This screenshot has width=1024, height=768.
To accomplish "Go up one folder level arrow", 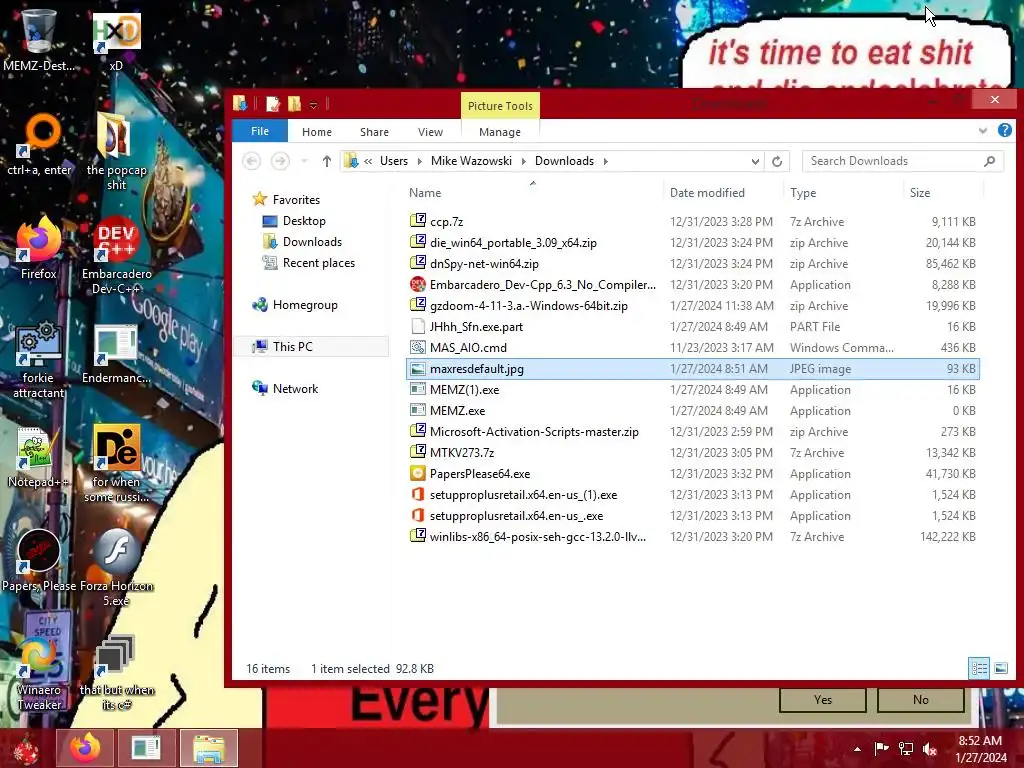I will coord(327,161).
